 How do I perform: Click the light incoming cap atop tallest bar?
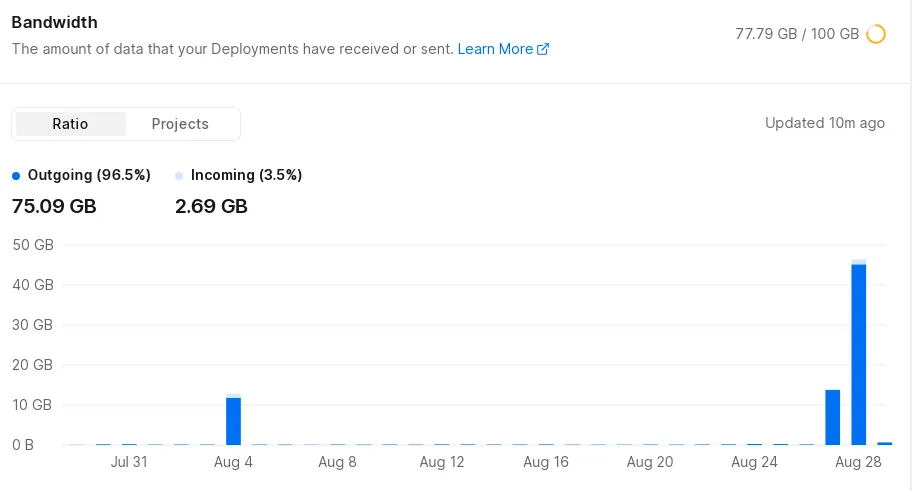click(x=858, y=262)
